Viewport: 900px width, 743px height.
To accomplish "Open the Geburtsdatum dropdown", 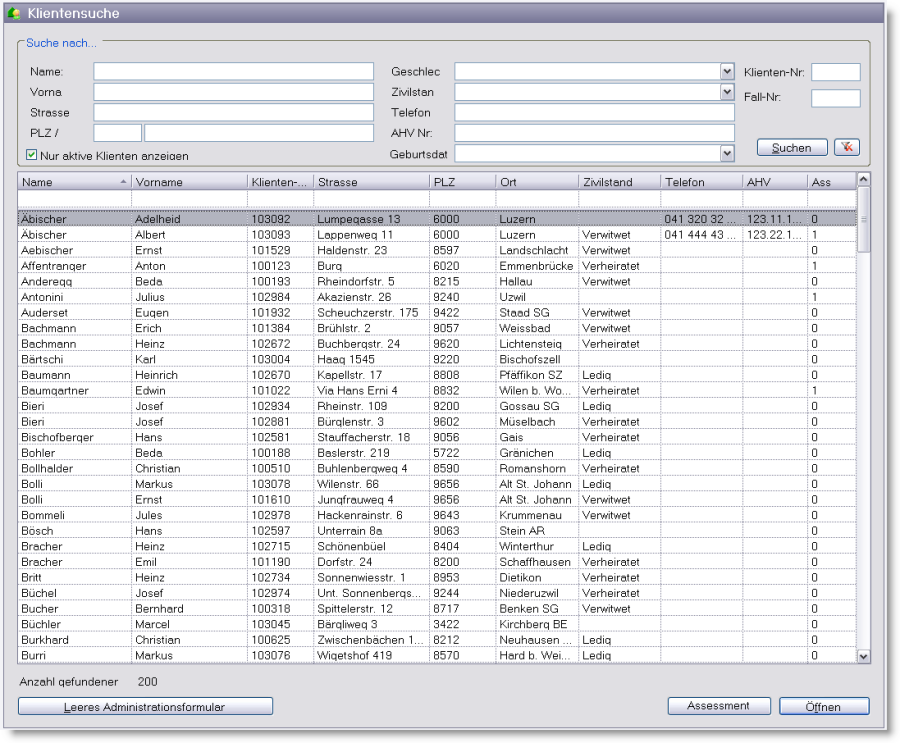I will pos(727,154).
